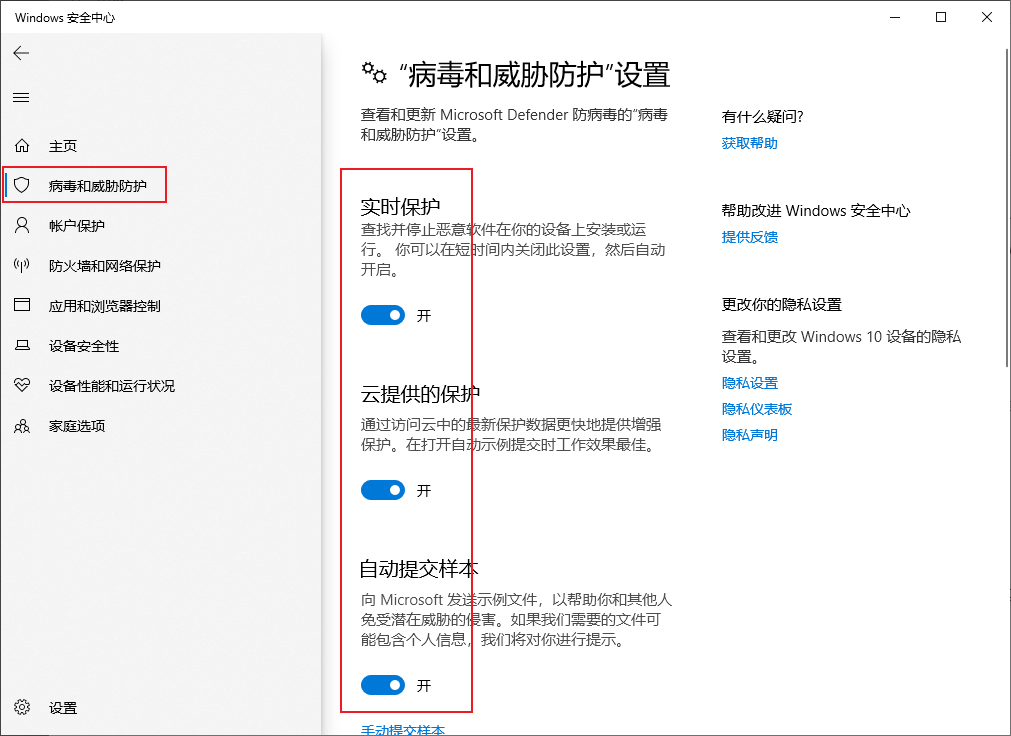Read the 隐私声明 statement

[750, 434]
